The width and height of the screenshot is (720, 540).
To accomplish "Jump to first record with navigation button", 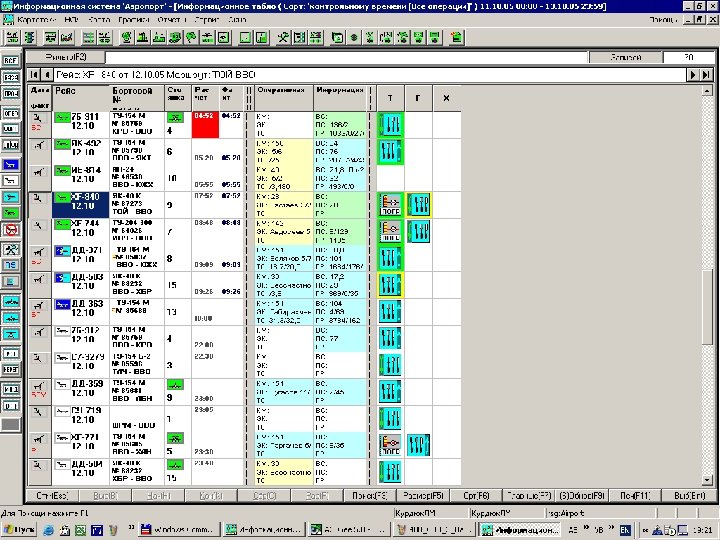I will 34,74.
